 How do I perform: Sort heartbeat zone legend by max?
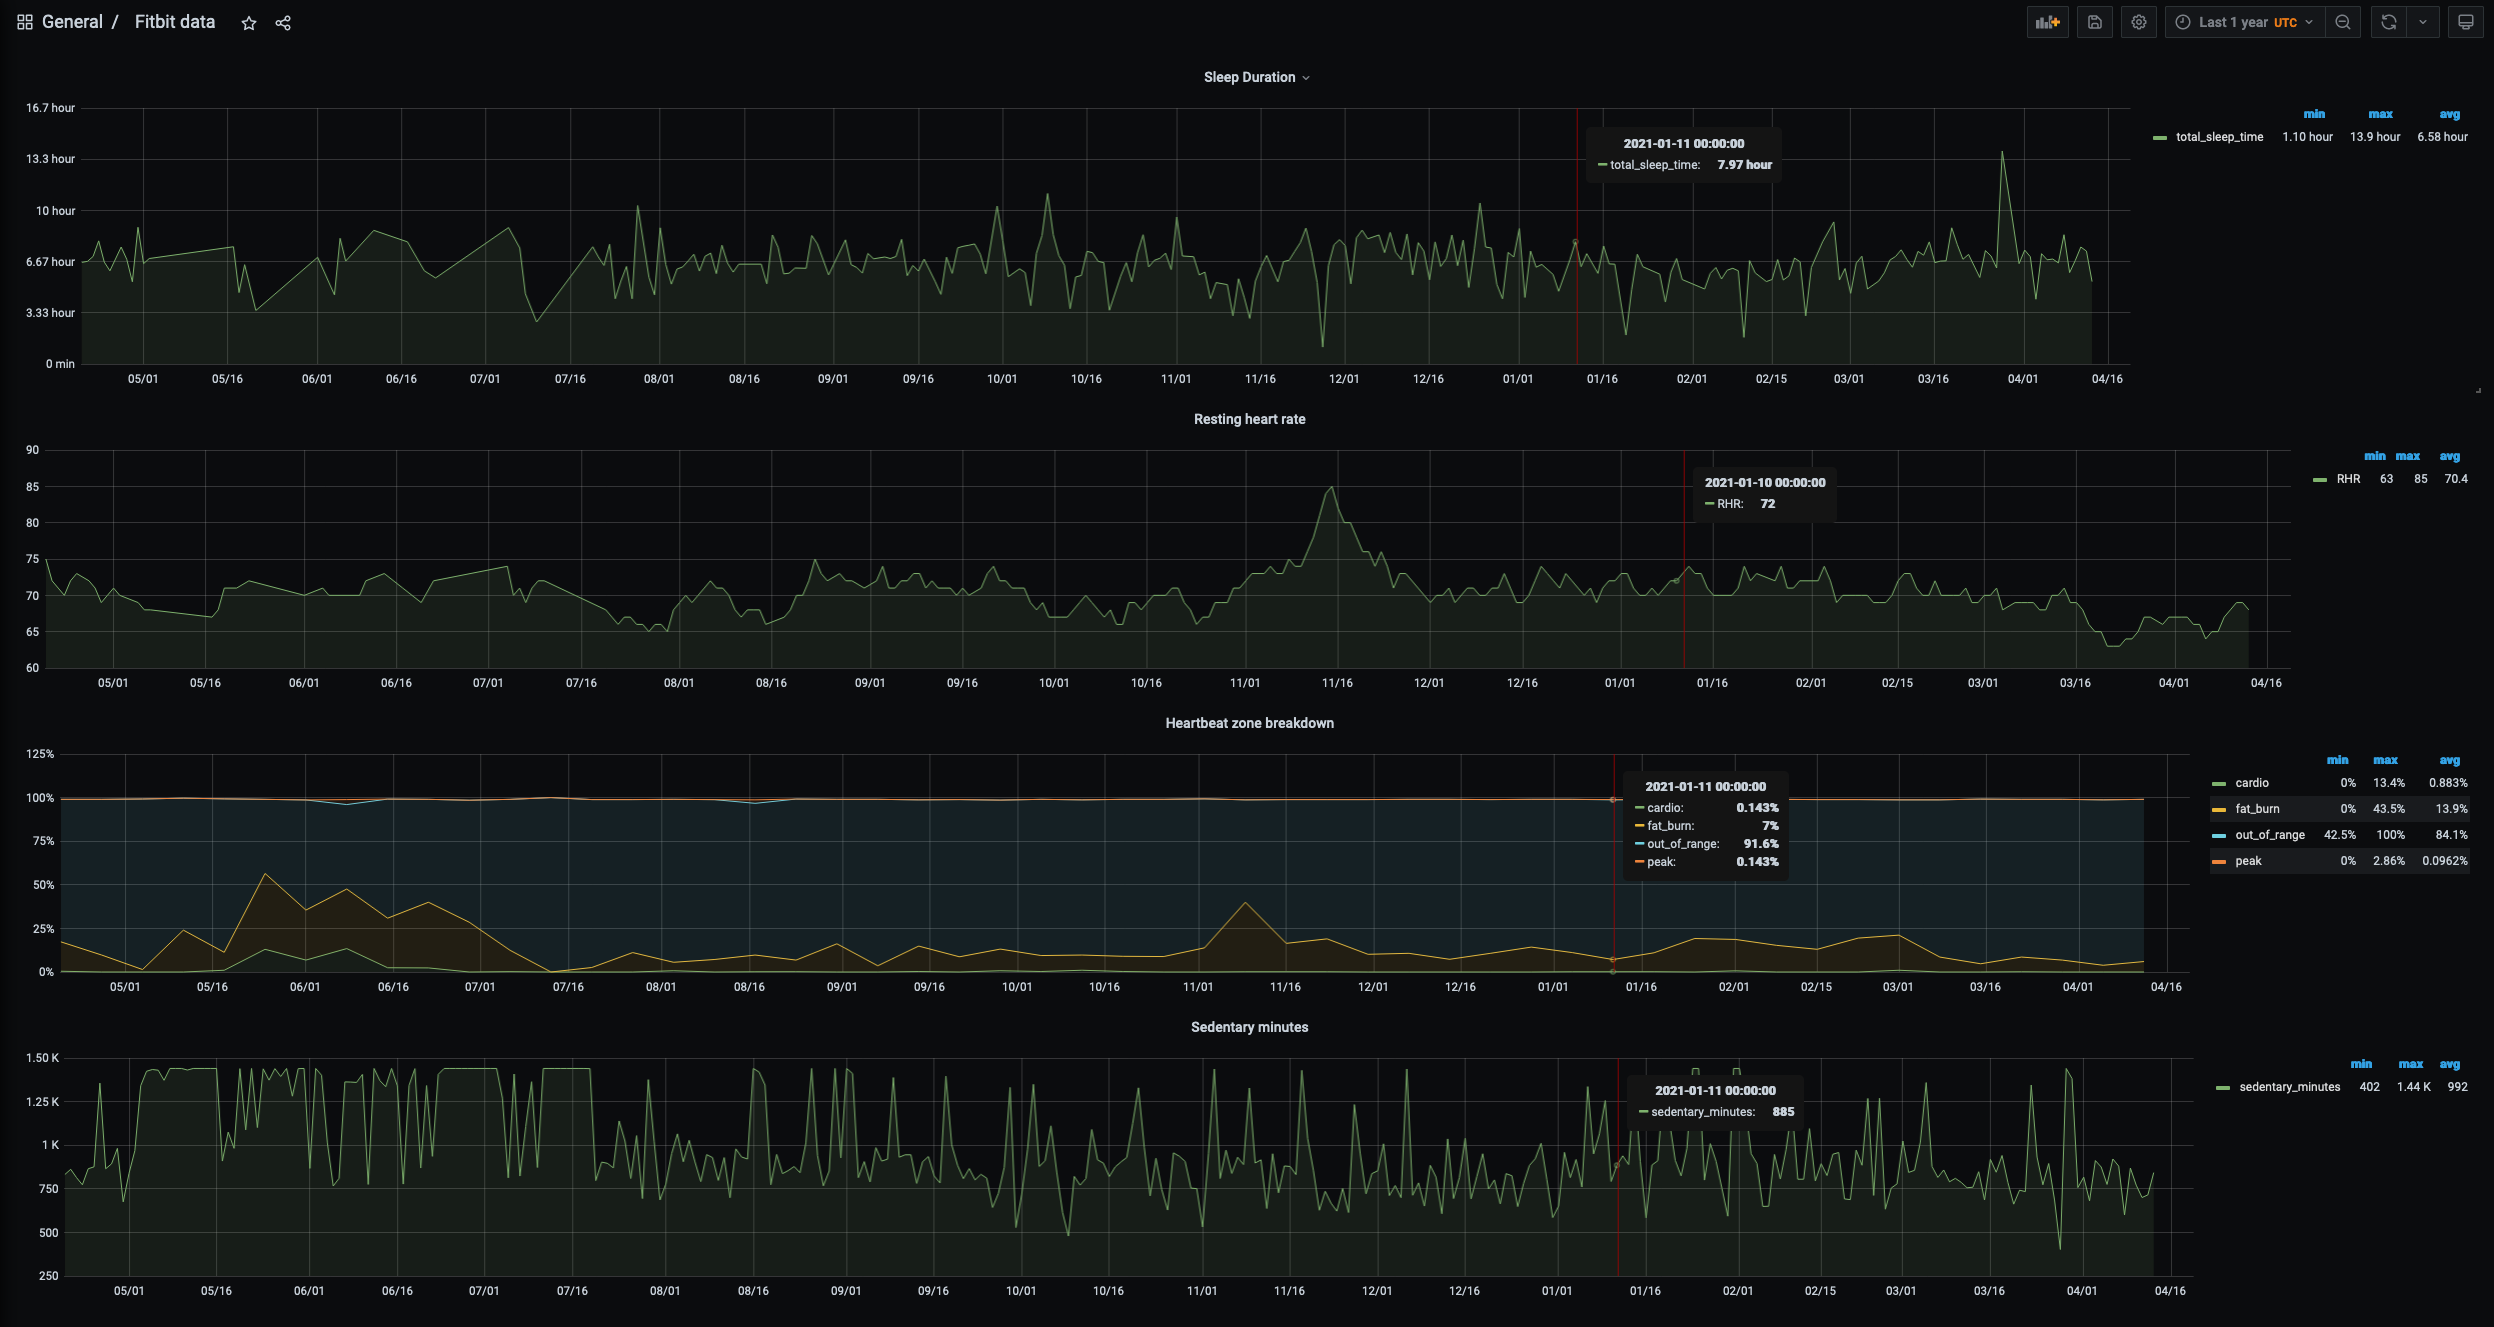[x=2384, y=760]
